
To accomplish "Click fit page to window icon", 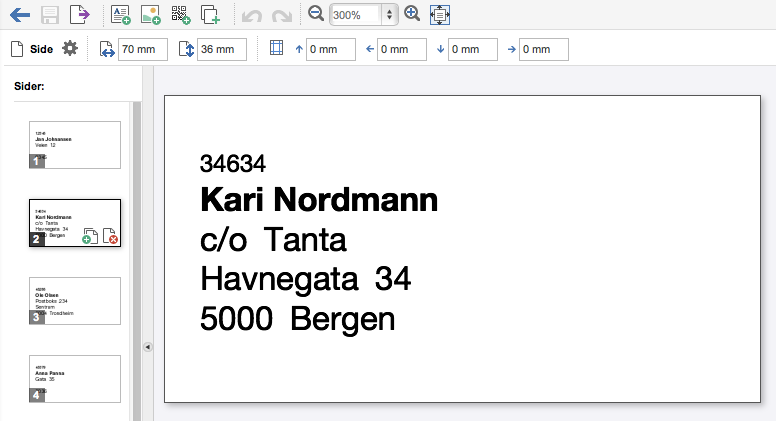I will (x=440, y=14).
